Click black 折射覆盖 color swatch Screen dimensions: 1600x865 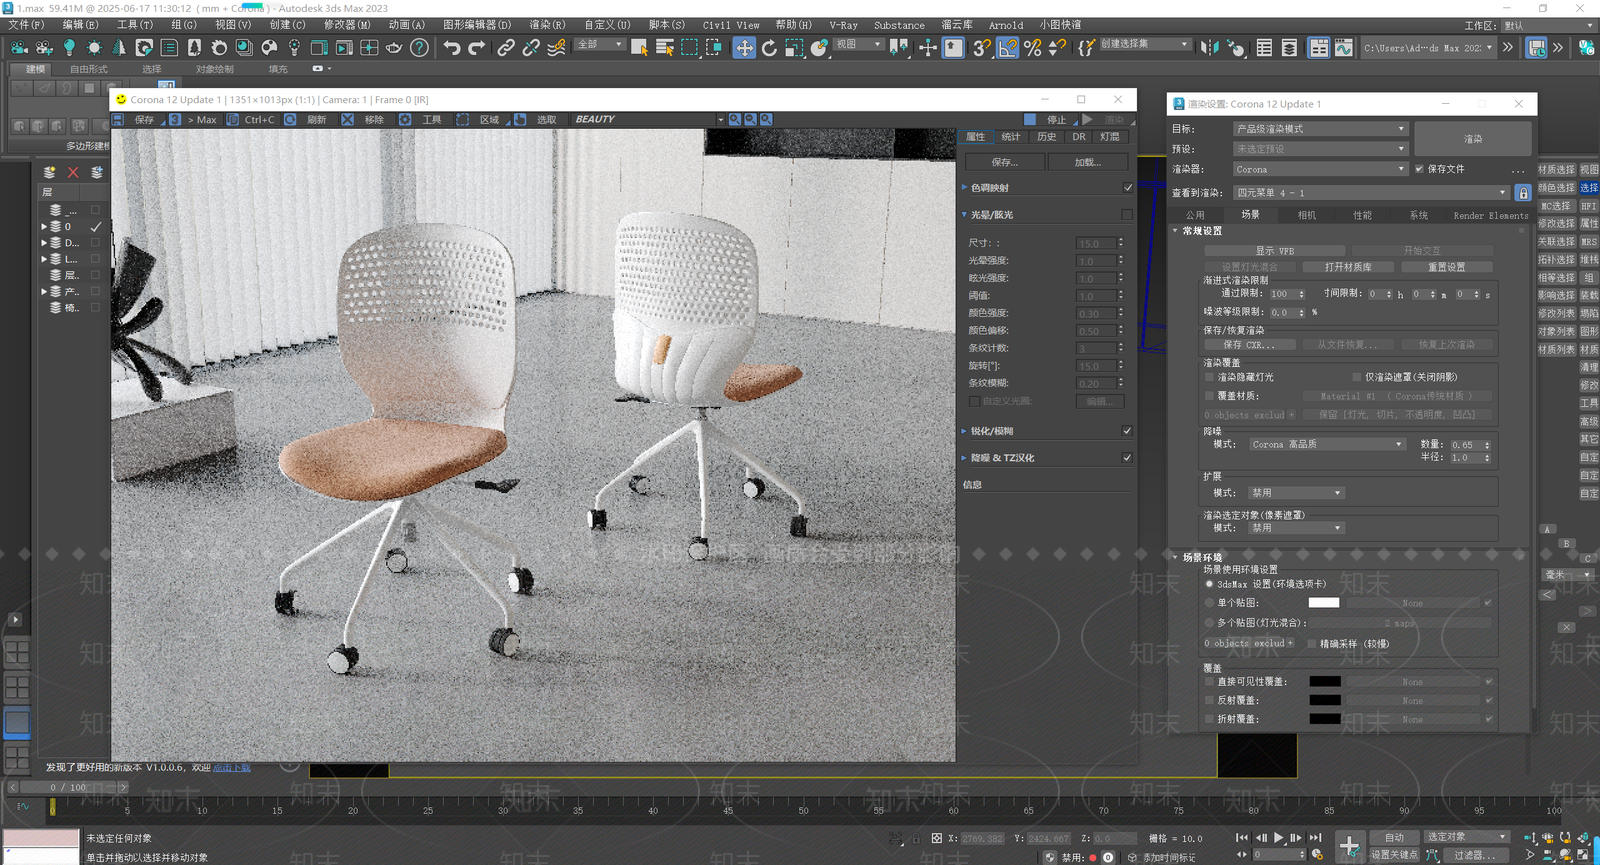coord(1325,719)
